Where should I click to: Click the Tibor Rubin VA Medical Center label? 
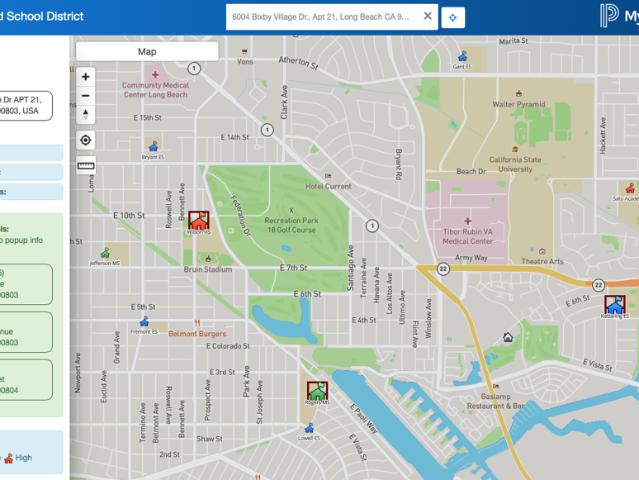click(x=467, y=236)
